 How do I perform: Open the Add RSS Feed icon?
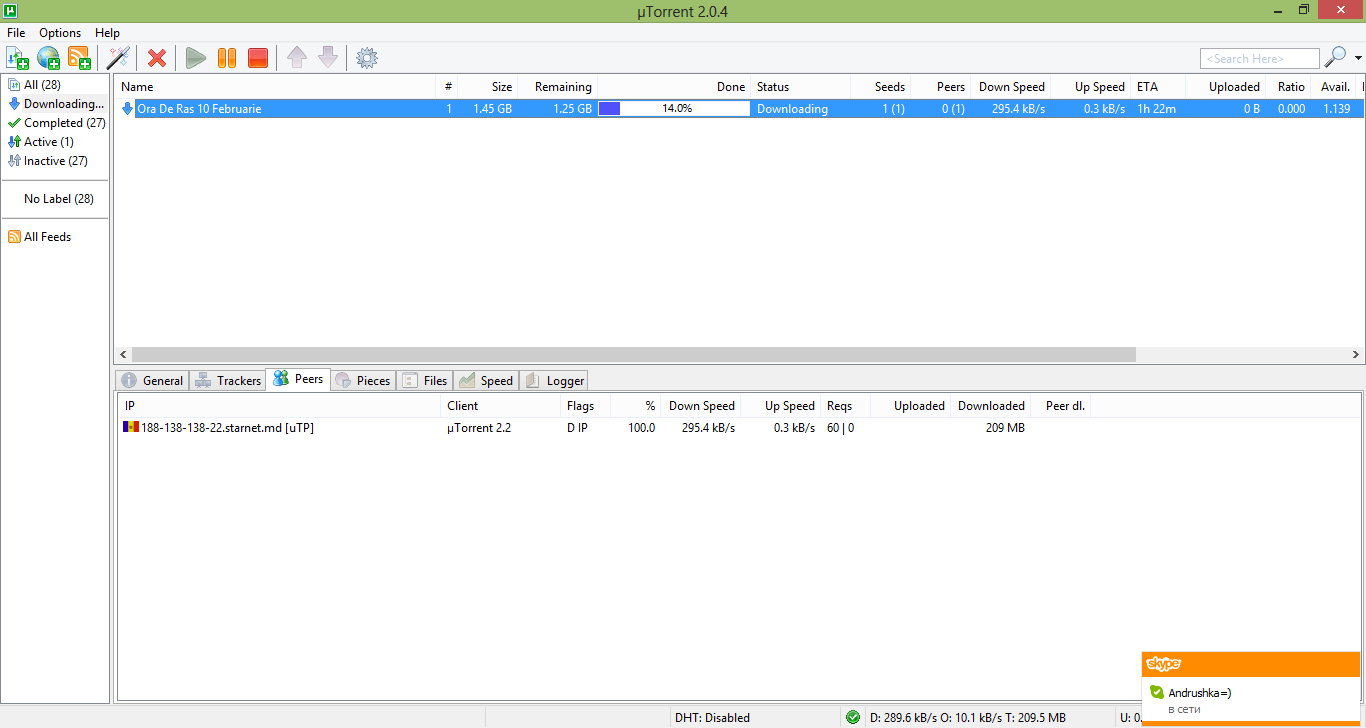coord(79,58)
